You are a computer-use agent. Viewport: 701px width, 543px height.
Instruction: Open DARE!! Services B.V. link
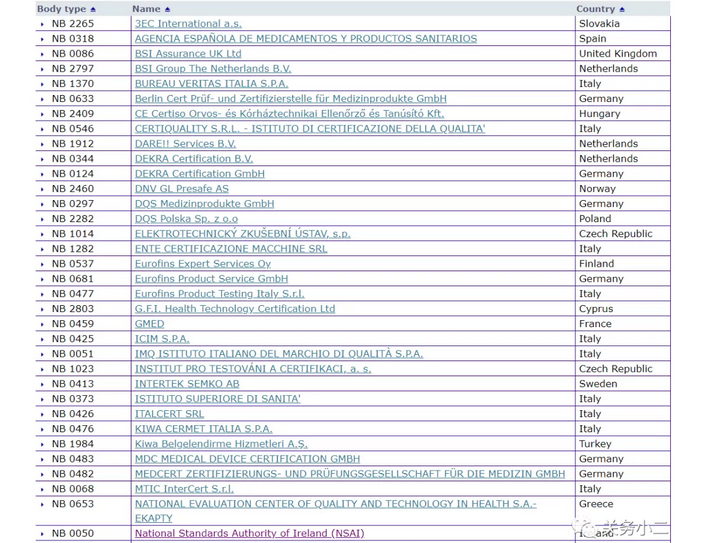186,144
